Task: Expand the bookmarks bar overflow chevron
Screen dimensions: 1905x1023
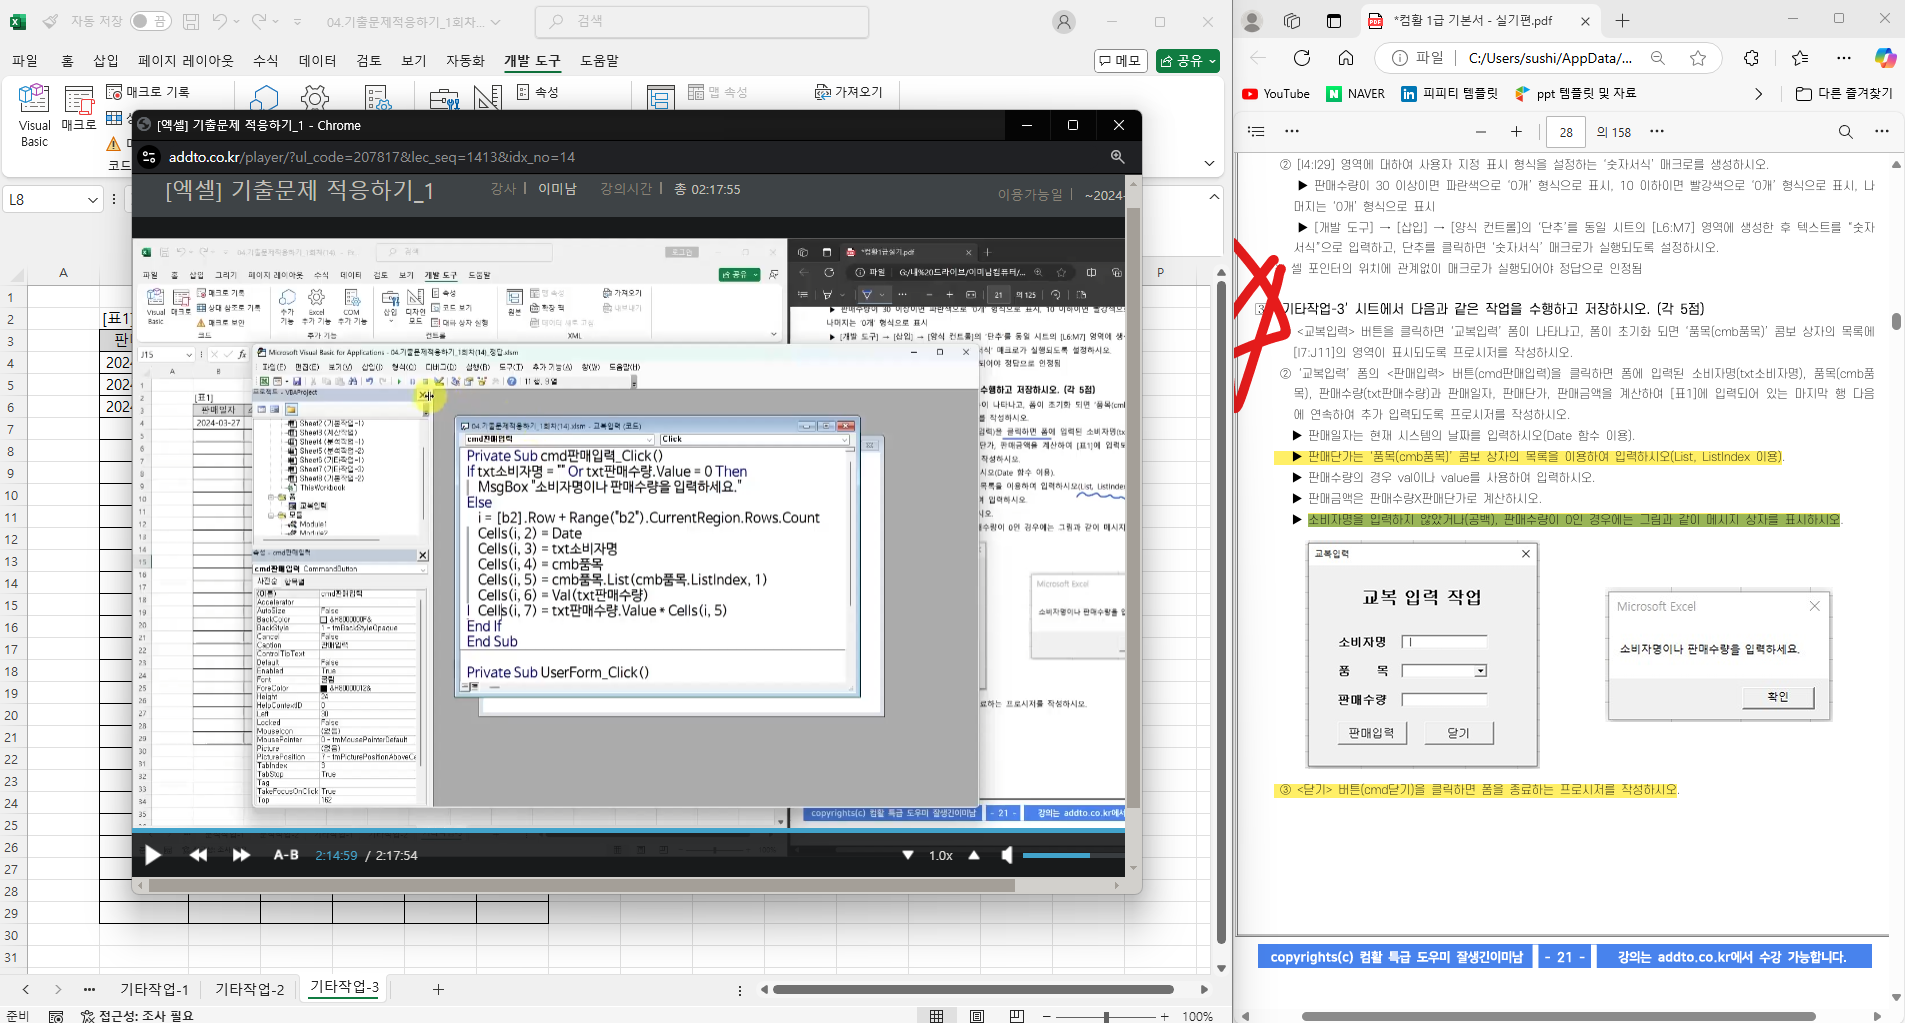Action: point(1758,94)
